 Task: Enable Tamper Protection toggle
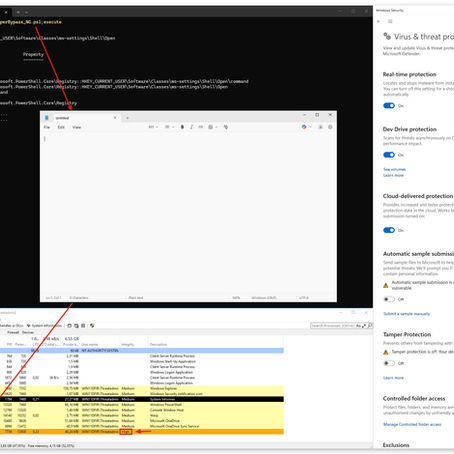(389, 363)
